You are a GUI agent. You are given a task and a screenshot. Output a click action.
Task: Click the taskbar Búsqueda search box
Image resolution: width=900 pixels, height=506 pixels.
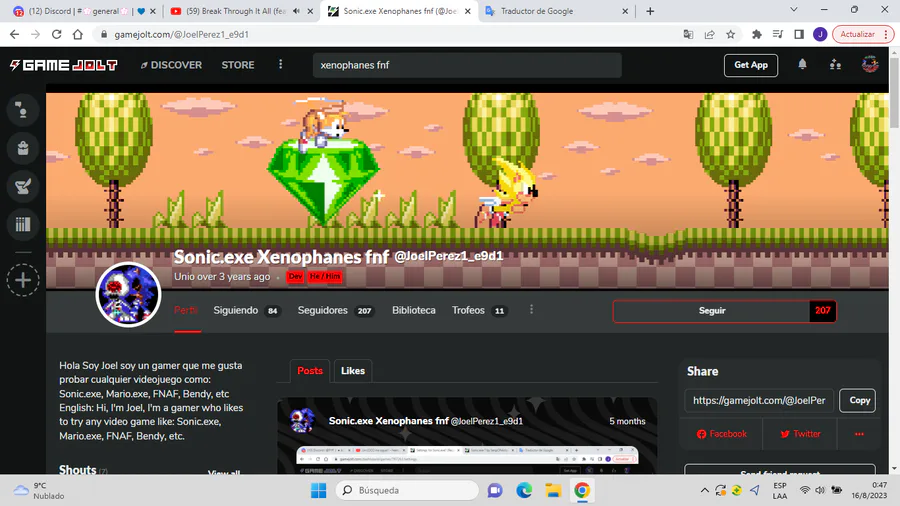(407, 491)
